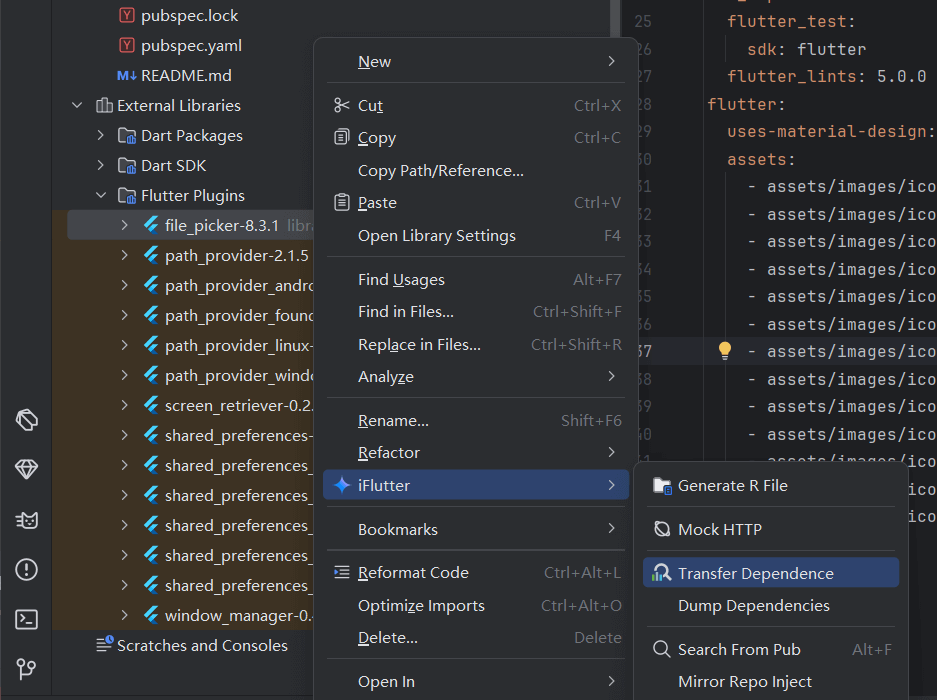Click the Dart Packages folder icon
The image size is (937, 700).
pyautogui.click(x=127, y=136)
